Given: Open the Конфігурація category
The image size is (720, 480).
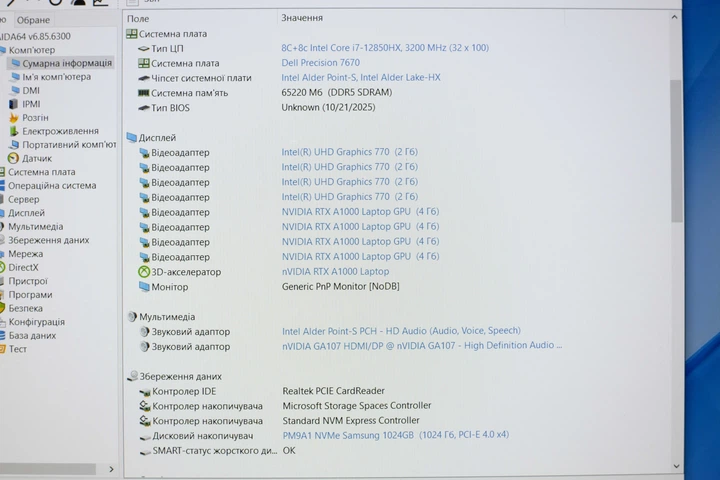Looking at the screenshot, I should pos(36,322).
